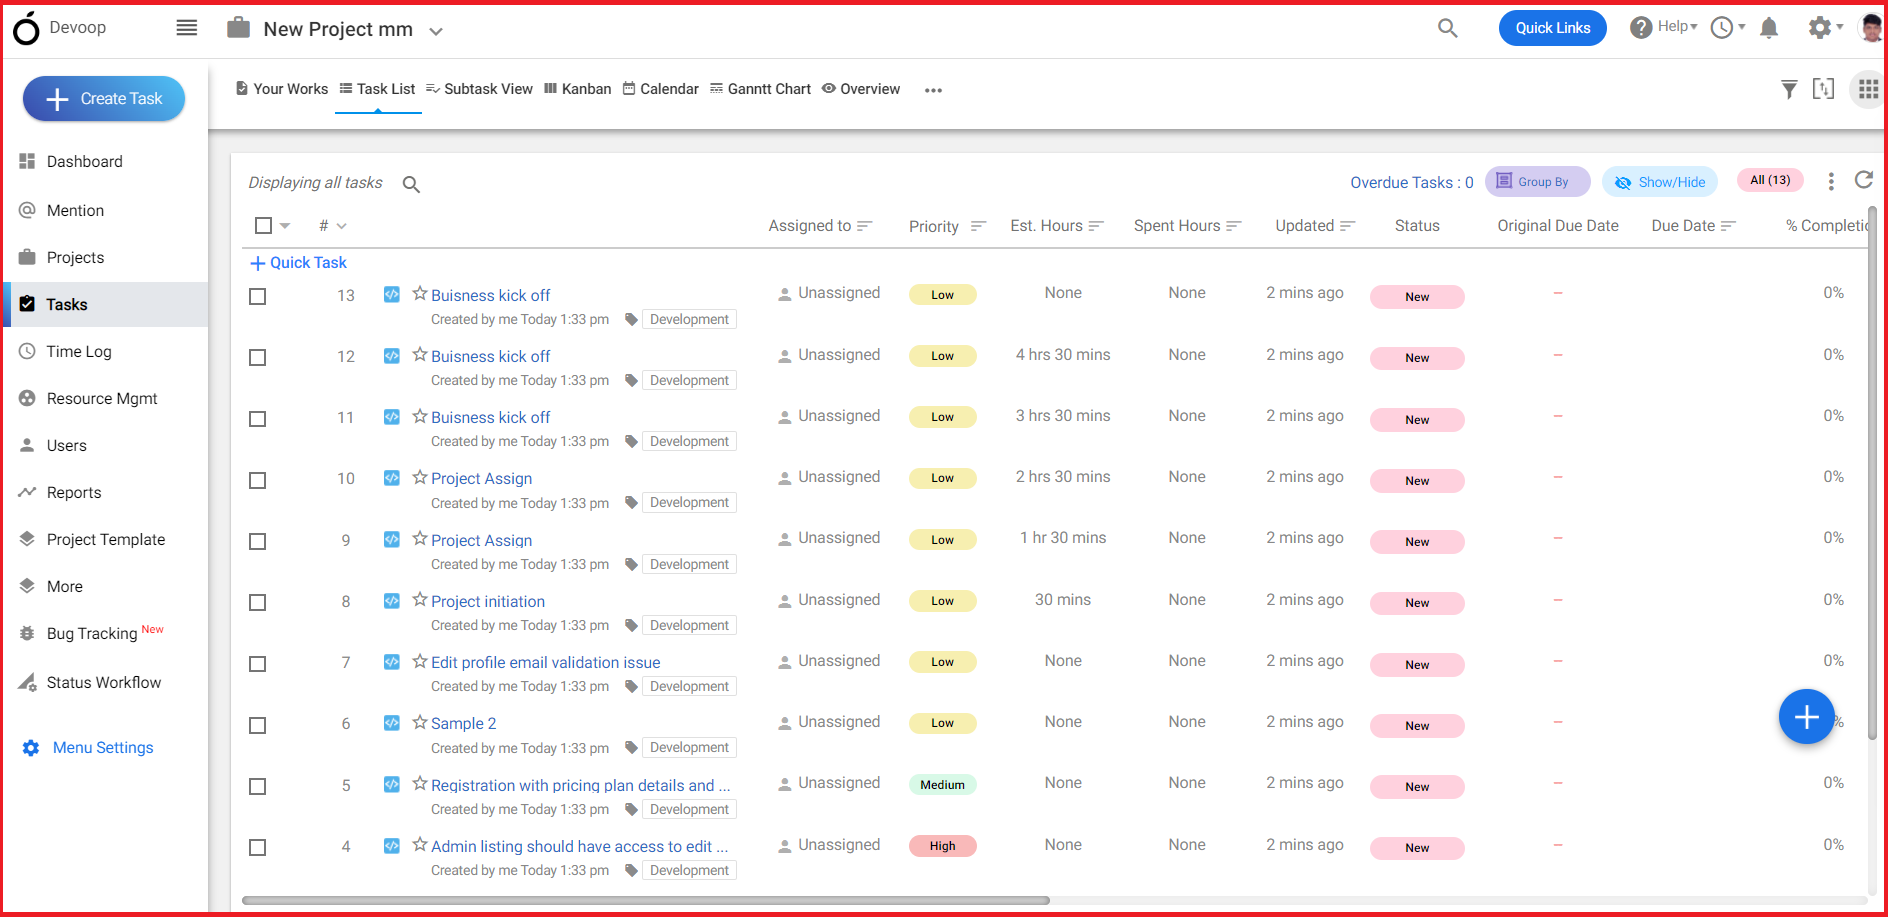The width and height of the screenshot is (1888, 917).
Task: Change the New status of task 12
Action: pos(1417,358)
